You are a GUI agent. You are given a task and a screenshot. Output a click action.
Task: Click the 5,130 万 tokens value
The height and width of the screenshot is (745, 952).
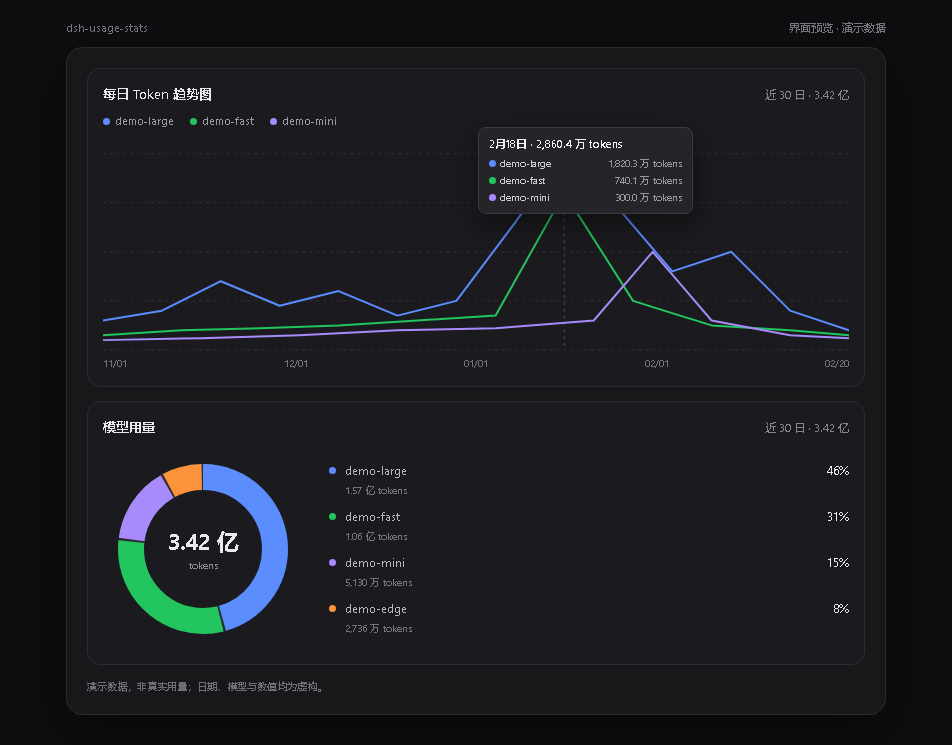coord(379,583)
